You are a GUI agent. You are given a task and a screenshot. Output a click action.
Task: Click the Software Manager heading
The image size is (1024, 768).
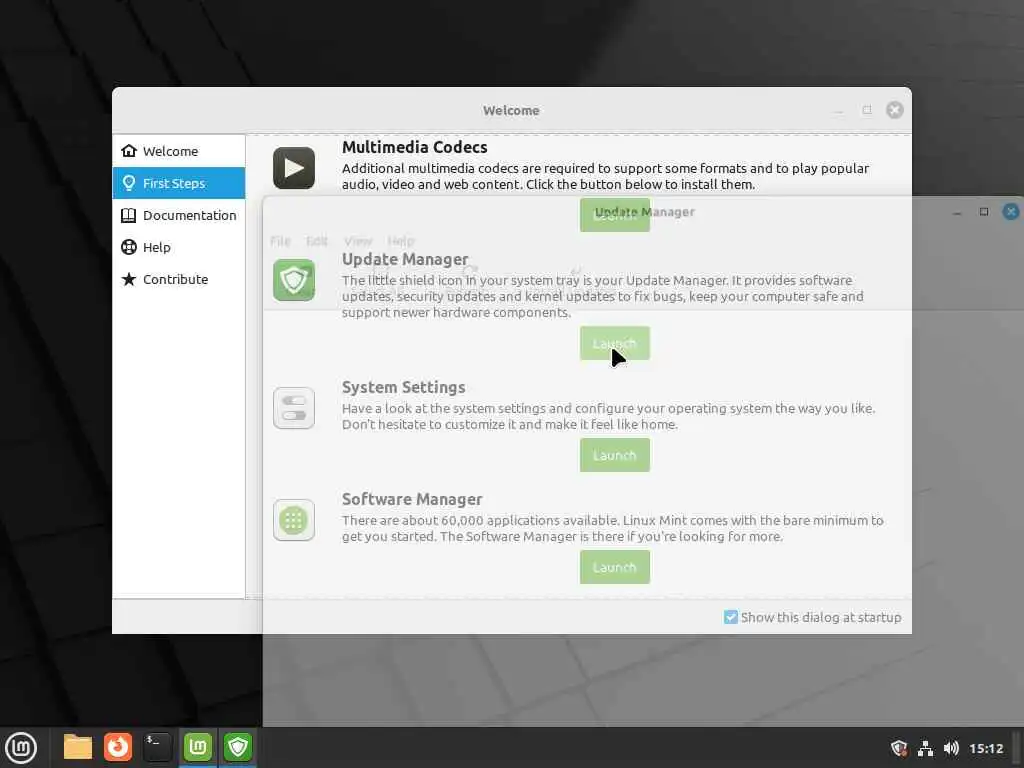[x=412, y=499]
